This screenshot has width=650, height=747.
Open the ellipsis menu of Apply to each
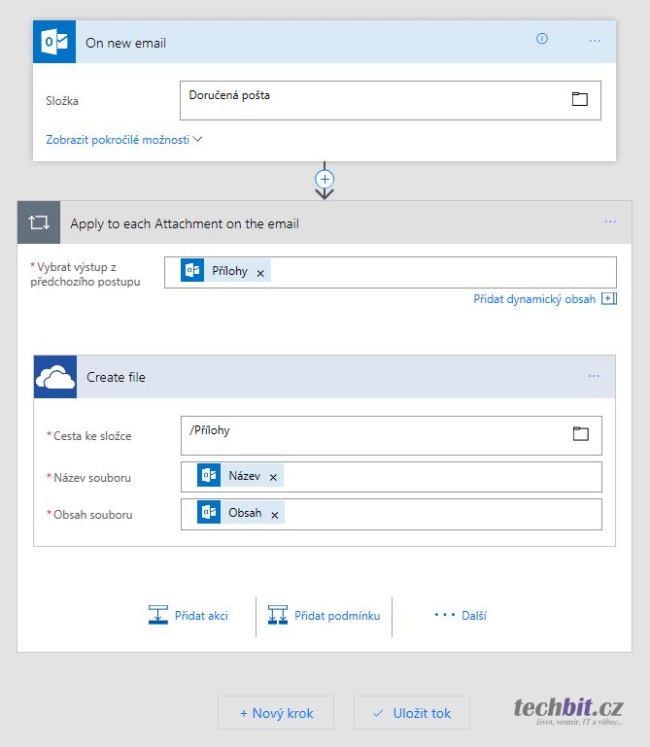(x=610, y=222)
